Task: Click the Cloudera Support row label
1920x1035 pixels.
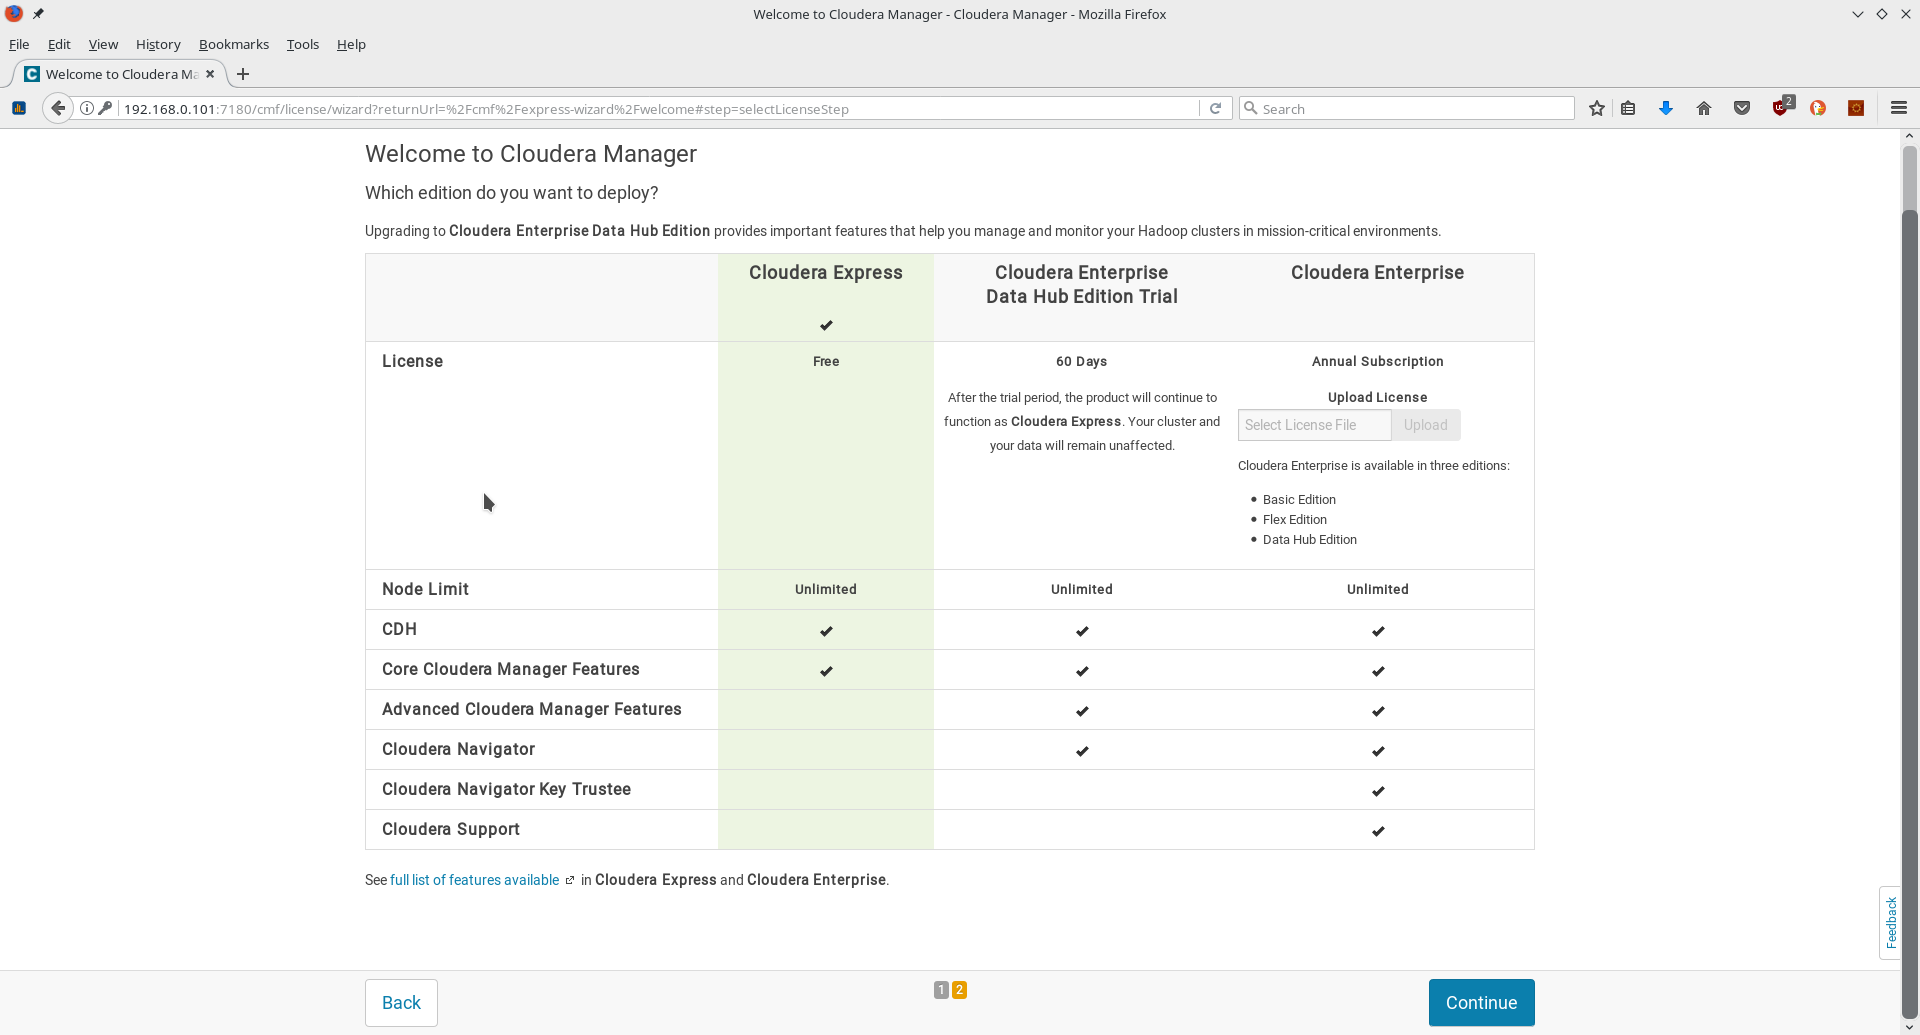Action: tap(450, 829)
